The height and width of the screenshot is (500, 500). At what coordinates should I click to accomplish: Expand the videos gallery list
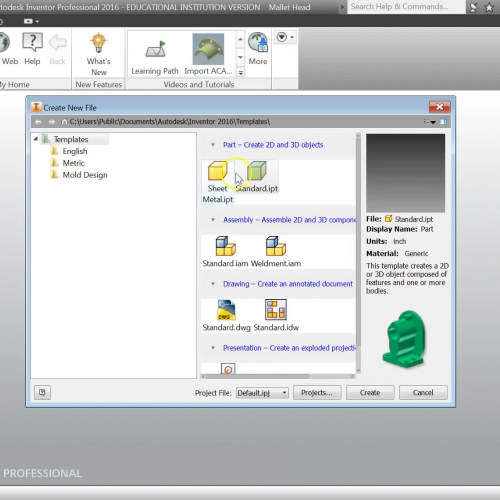(x=240, y=72)
